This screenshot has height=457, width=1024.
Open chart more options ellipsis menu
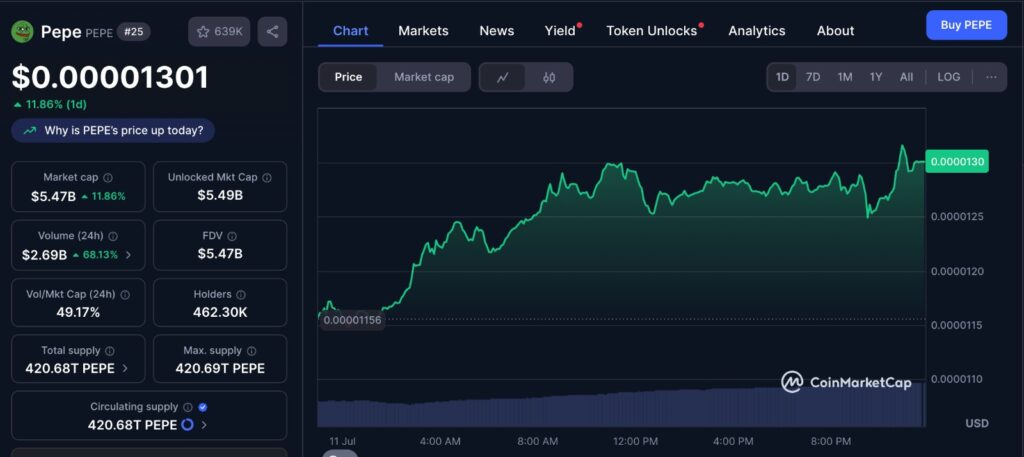pyautogui.click(x=991, y=77)
